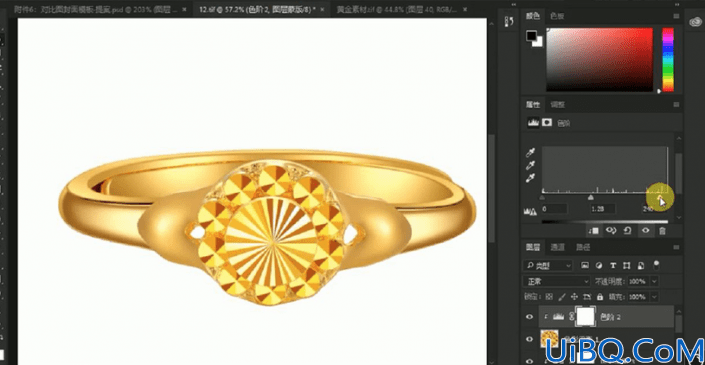Toggle the layer filter on/off switch

656,264
